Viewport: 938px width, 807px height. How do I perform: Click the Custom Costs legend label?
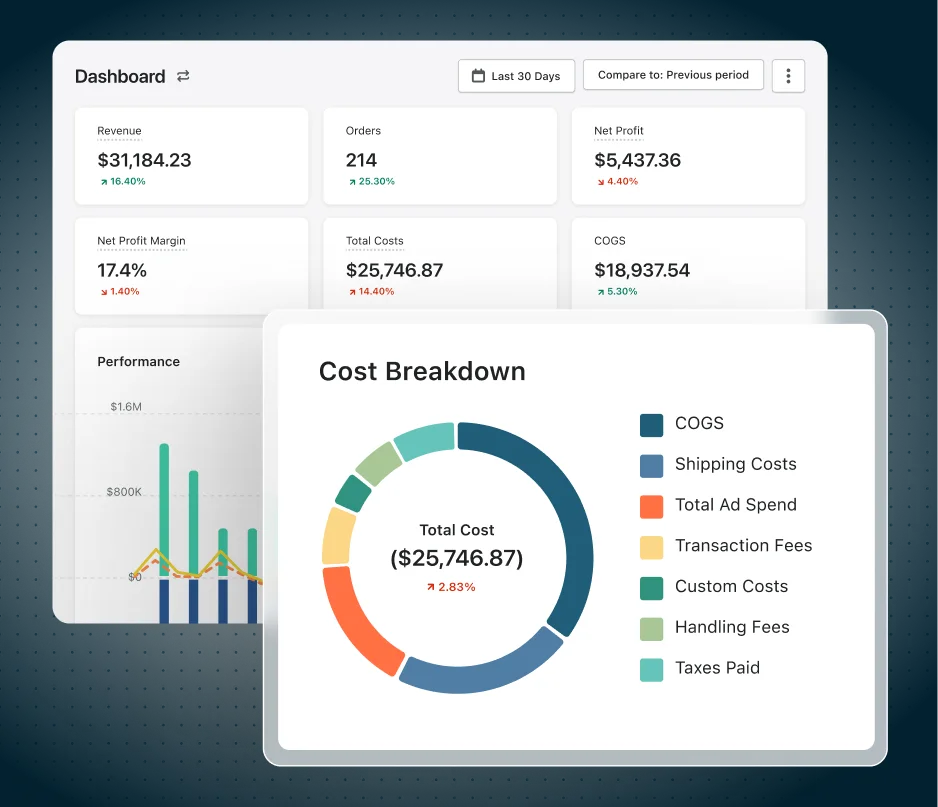pos(731,586)
